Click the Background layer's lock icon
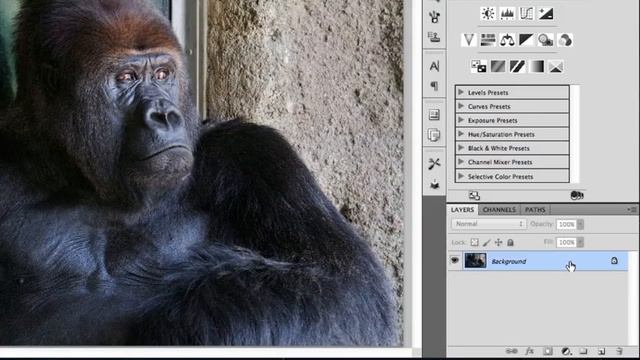The height and width of the screenshot is (360, 640). (614, 260)
